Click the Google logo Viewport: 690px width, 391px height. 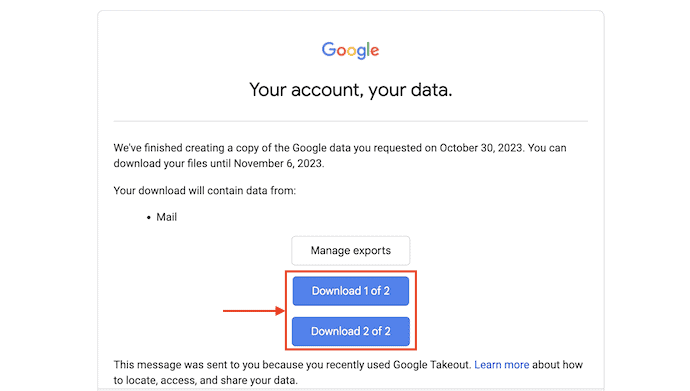point(350,51)
